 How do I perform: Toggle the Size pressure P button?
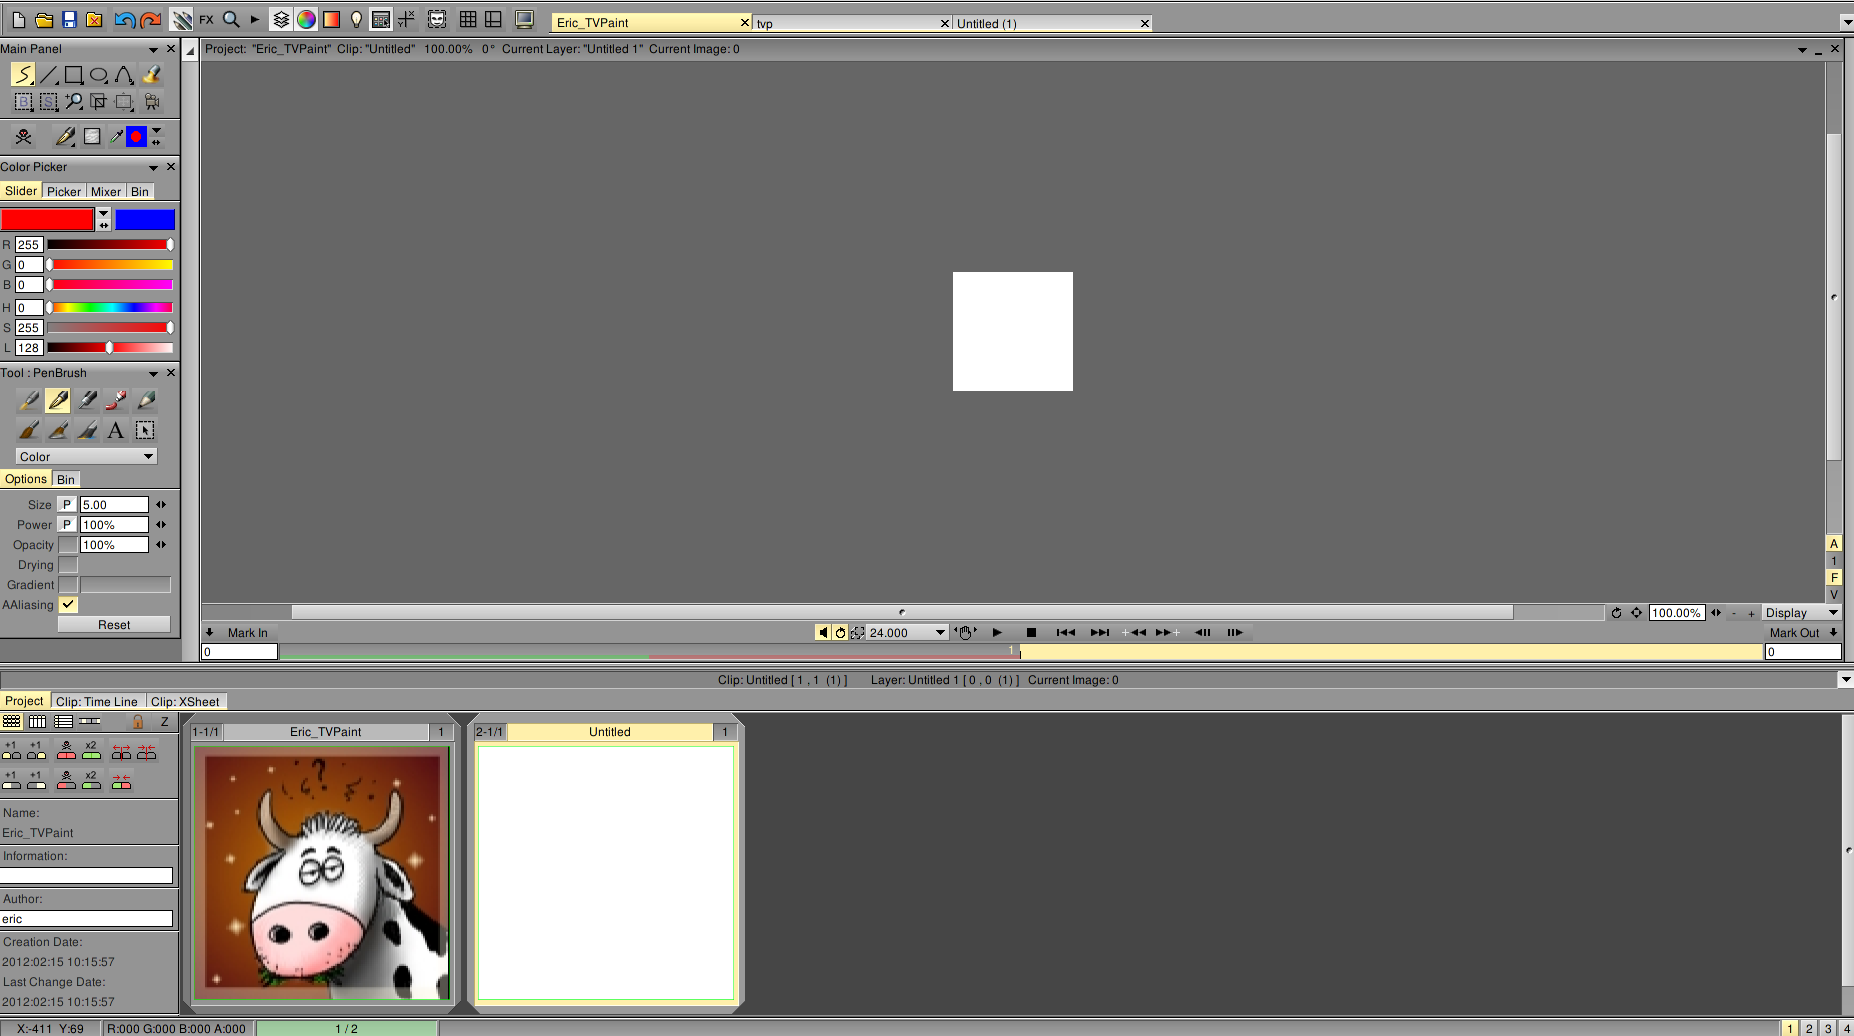pos(68,505)
